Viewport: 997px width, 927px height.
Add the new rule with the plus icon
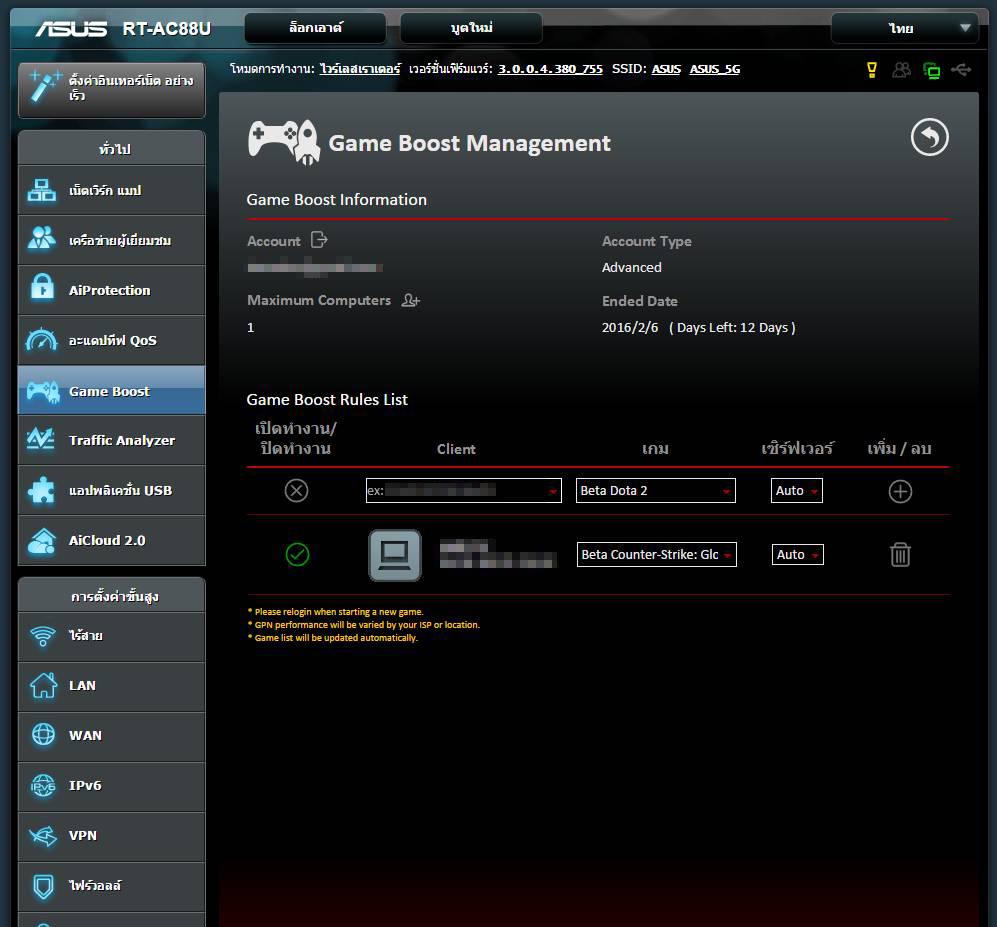900,491
